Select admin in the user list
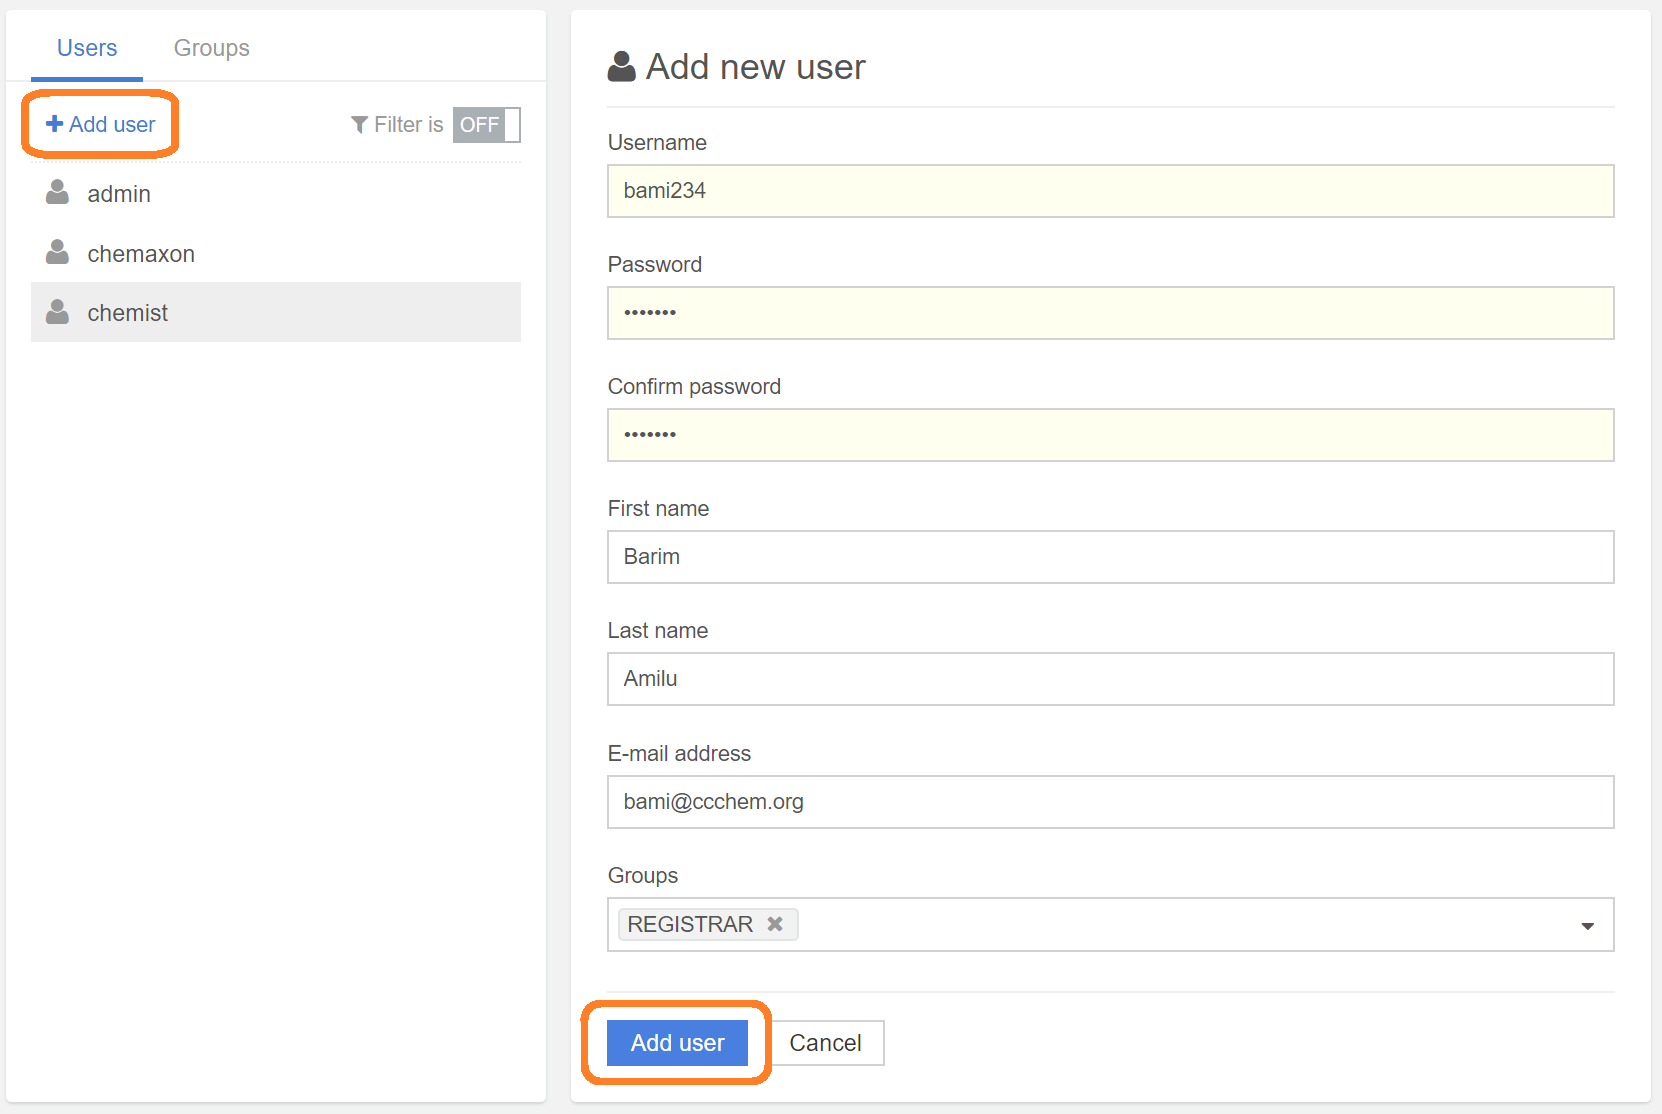The width and height of the screenshot is (1662, 1114). [276, 193]
